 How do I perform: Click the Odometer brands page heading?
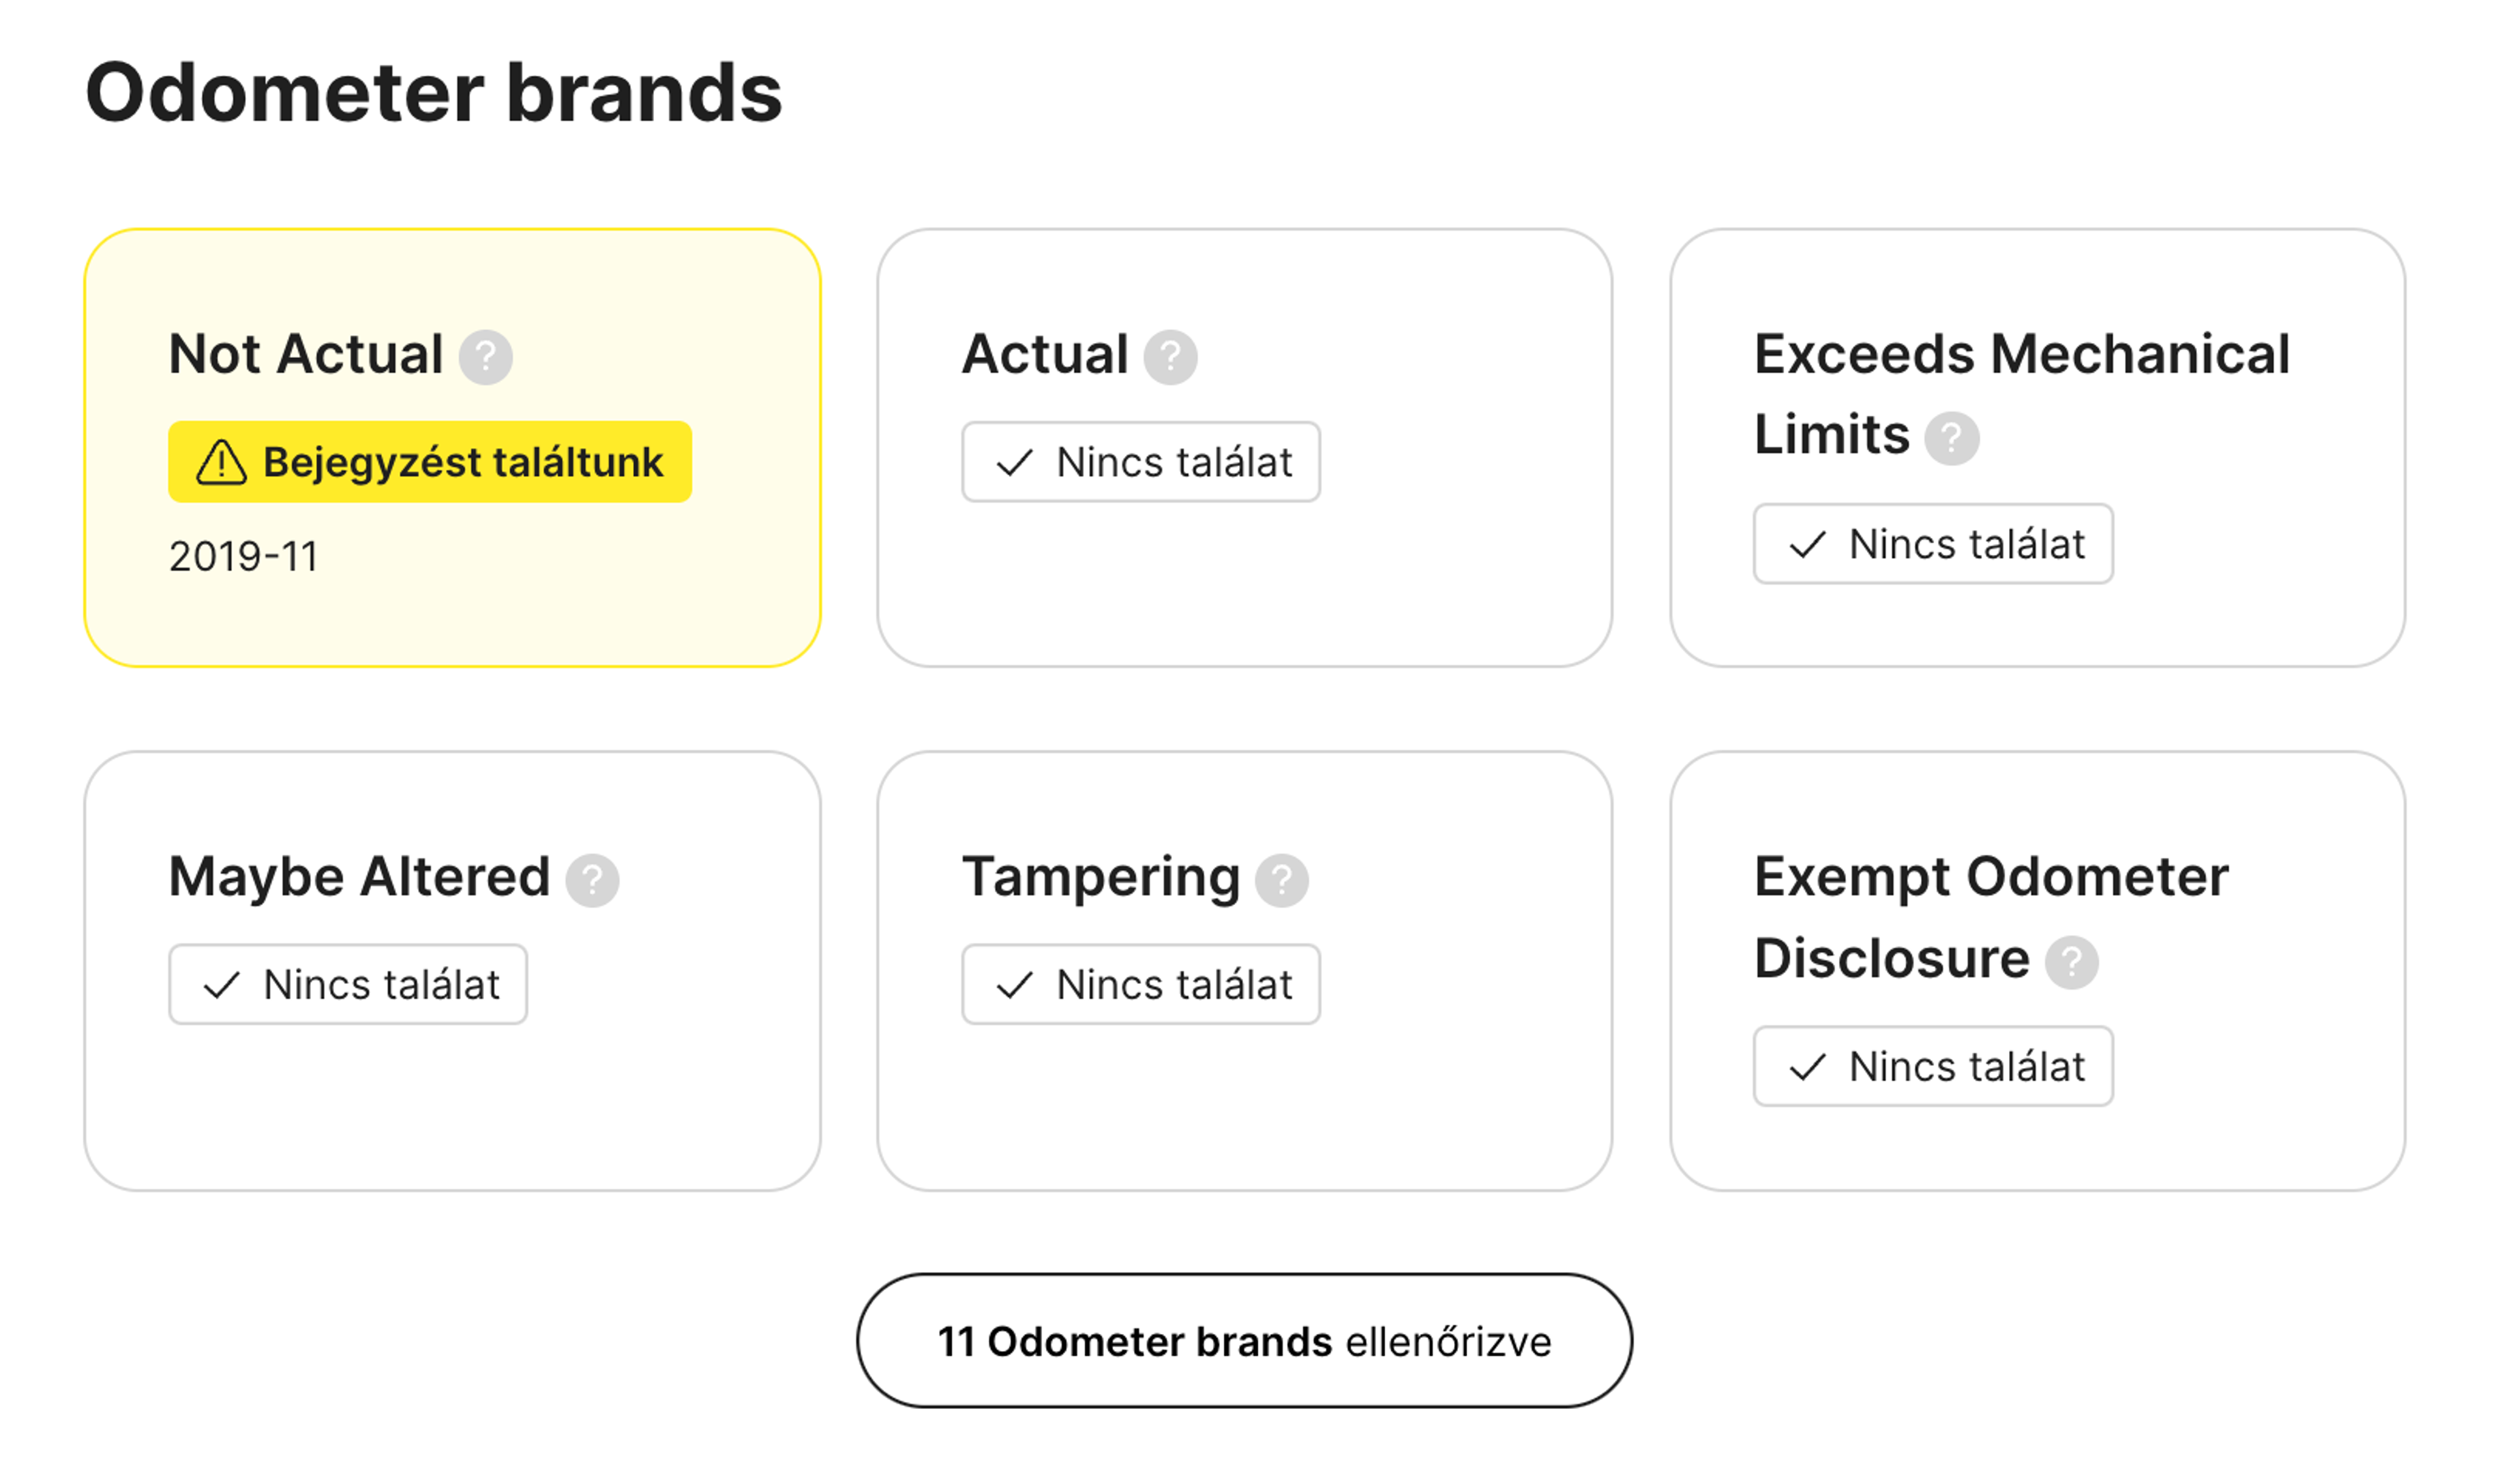pyautogui.click(x=434, y=92)
